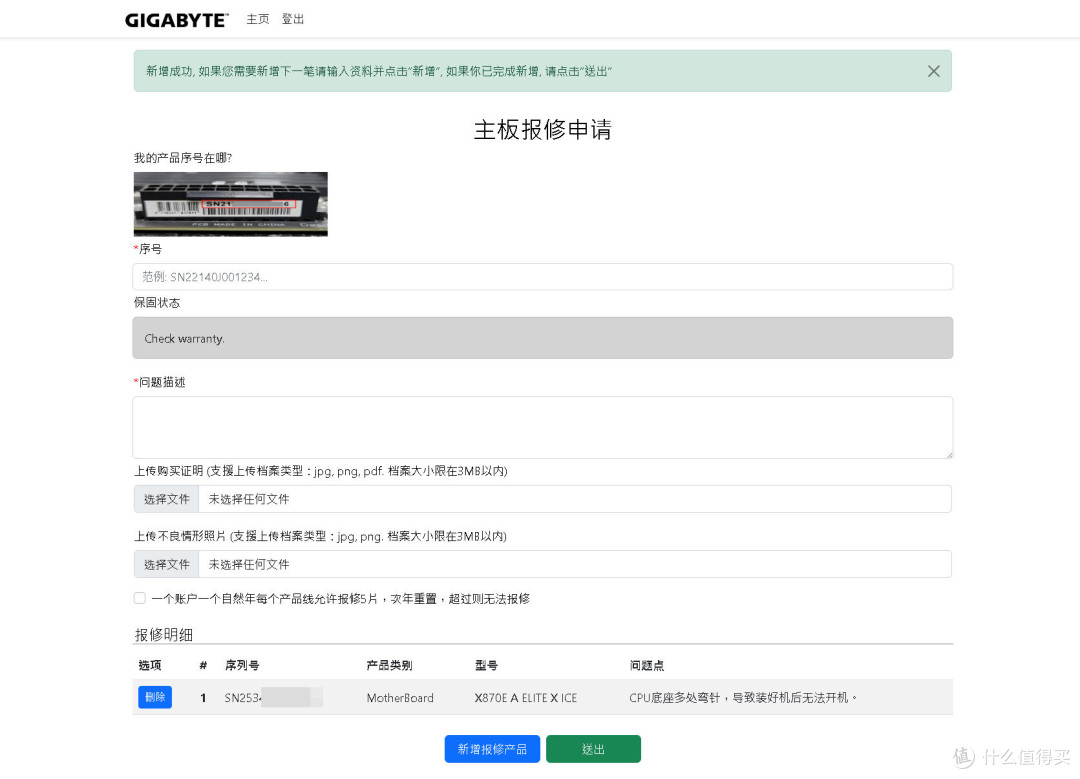Viewport: 1080px width, 779px height.
Task: Click the 保固状态 label
Action: [156, 302]
